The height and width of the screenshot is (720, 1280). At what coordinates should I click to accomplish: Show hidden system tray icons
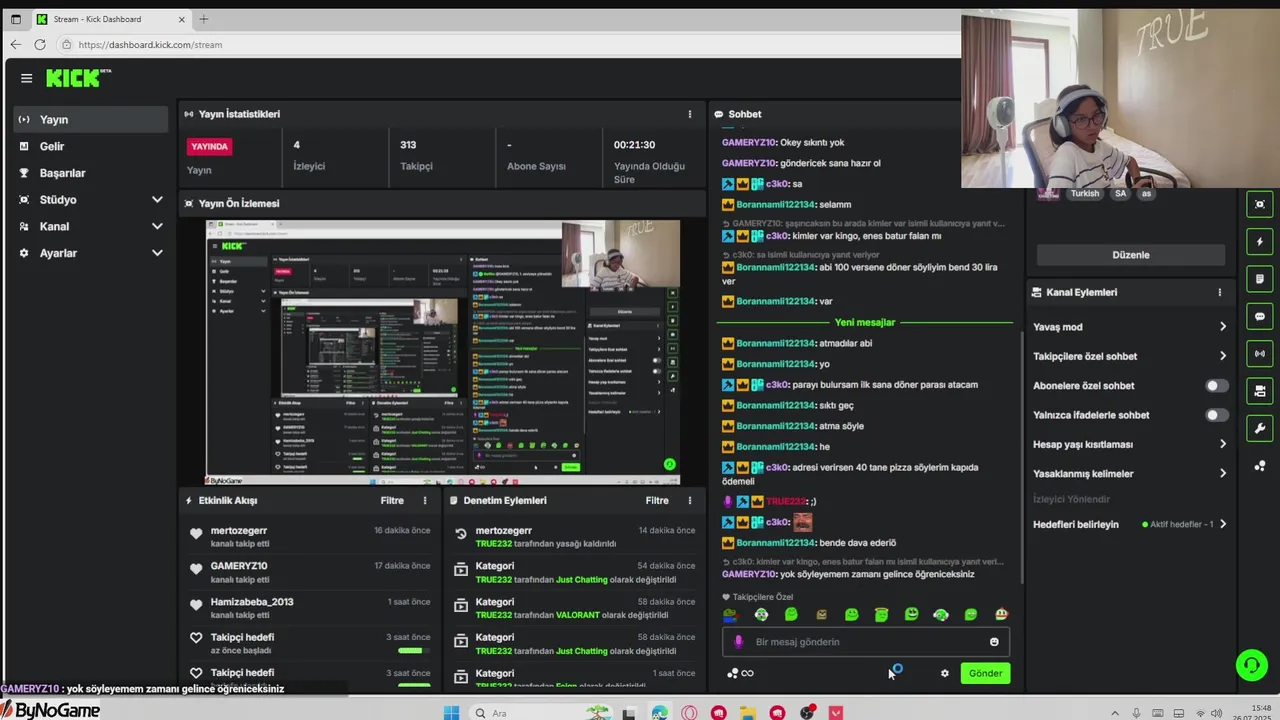[x=1115, y=713]
